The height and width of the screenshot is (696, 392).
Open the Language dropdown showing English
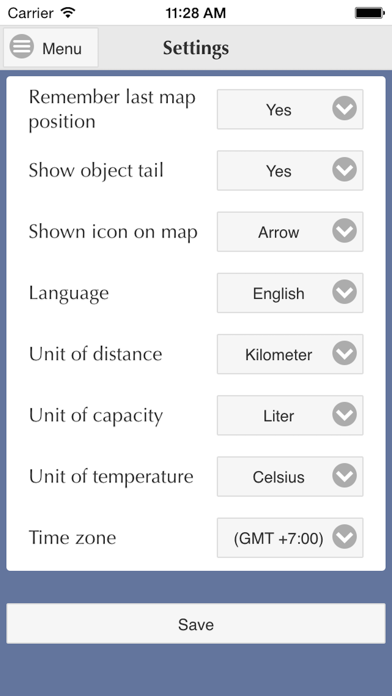pos(290,293)
